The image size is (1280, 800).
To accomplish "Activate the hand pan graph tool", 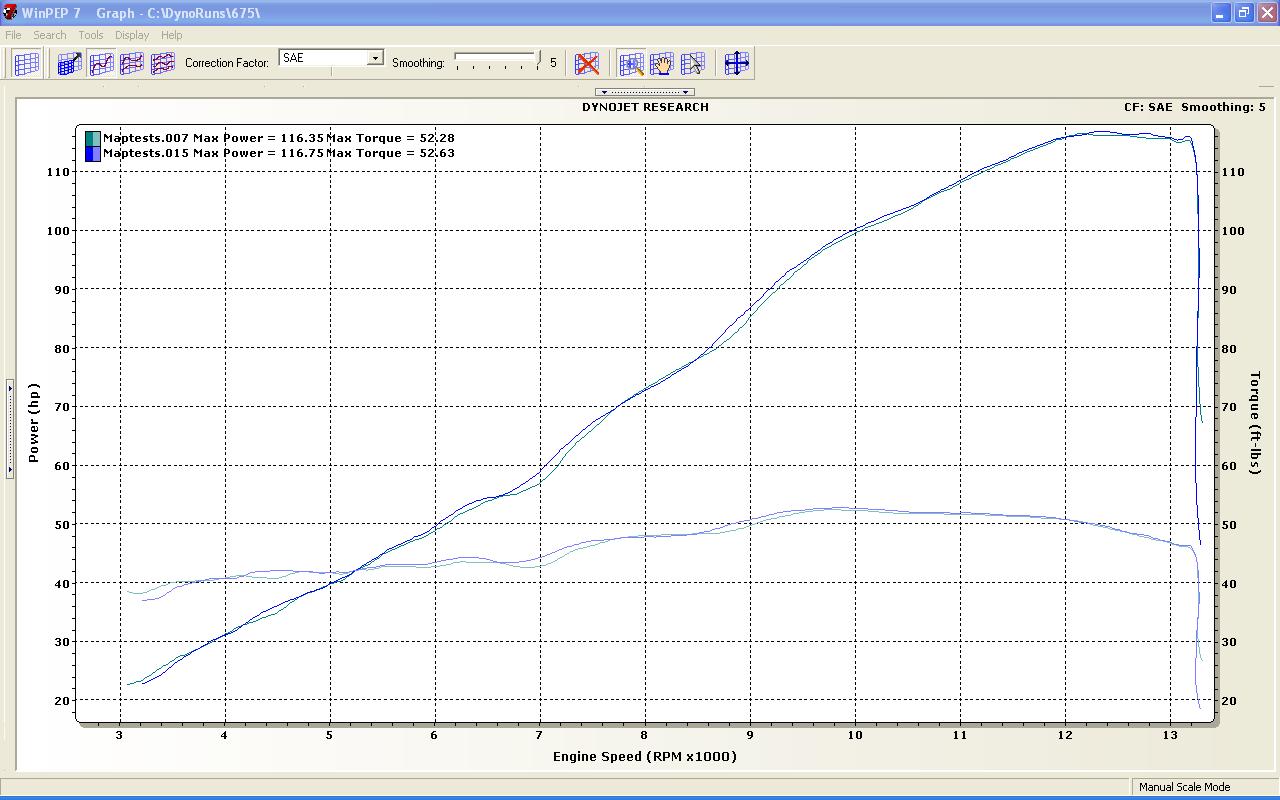I will tap(662, 63).
